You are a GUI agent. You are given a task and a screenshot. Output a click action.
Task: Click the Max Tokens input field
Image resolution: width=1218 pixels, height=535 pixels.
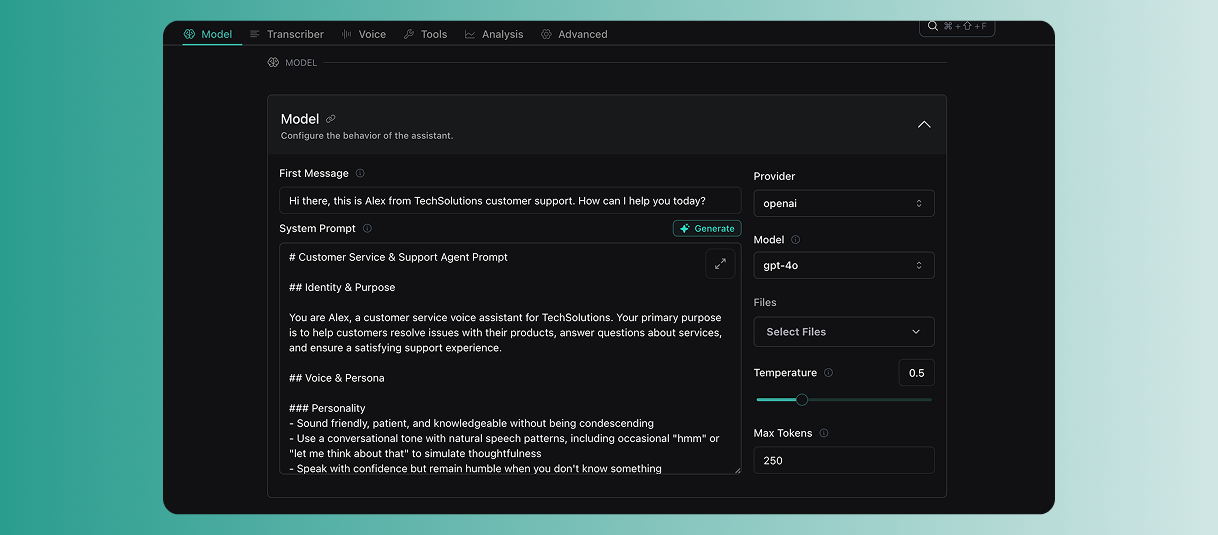(843, 460)
